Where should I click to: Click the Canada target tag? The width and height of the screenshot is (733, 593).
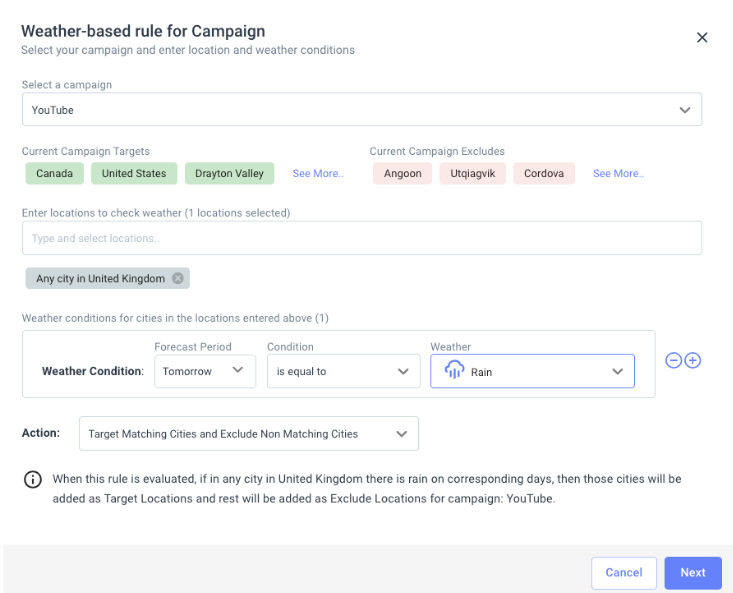click(x=54, y=173)
